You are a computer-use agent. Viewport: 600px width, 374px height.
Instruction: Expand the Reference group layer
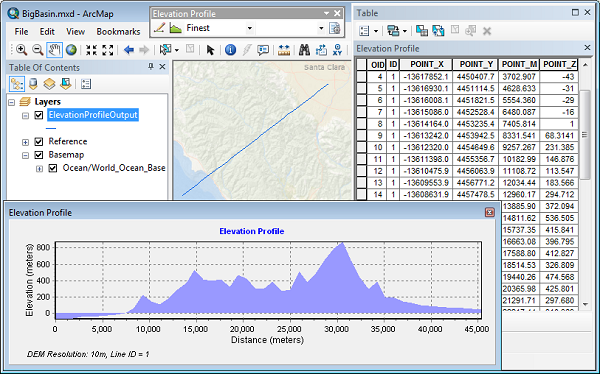pos(25,142)
